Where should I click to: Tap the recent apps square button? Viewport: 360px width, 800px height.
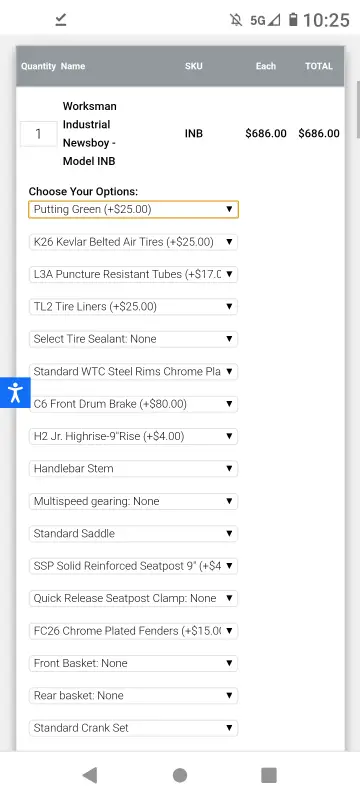tap(269, 775)
